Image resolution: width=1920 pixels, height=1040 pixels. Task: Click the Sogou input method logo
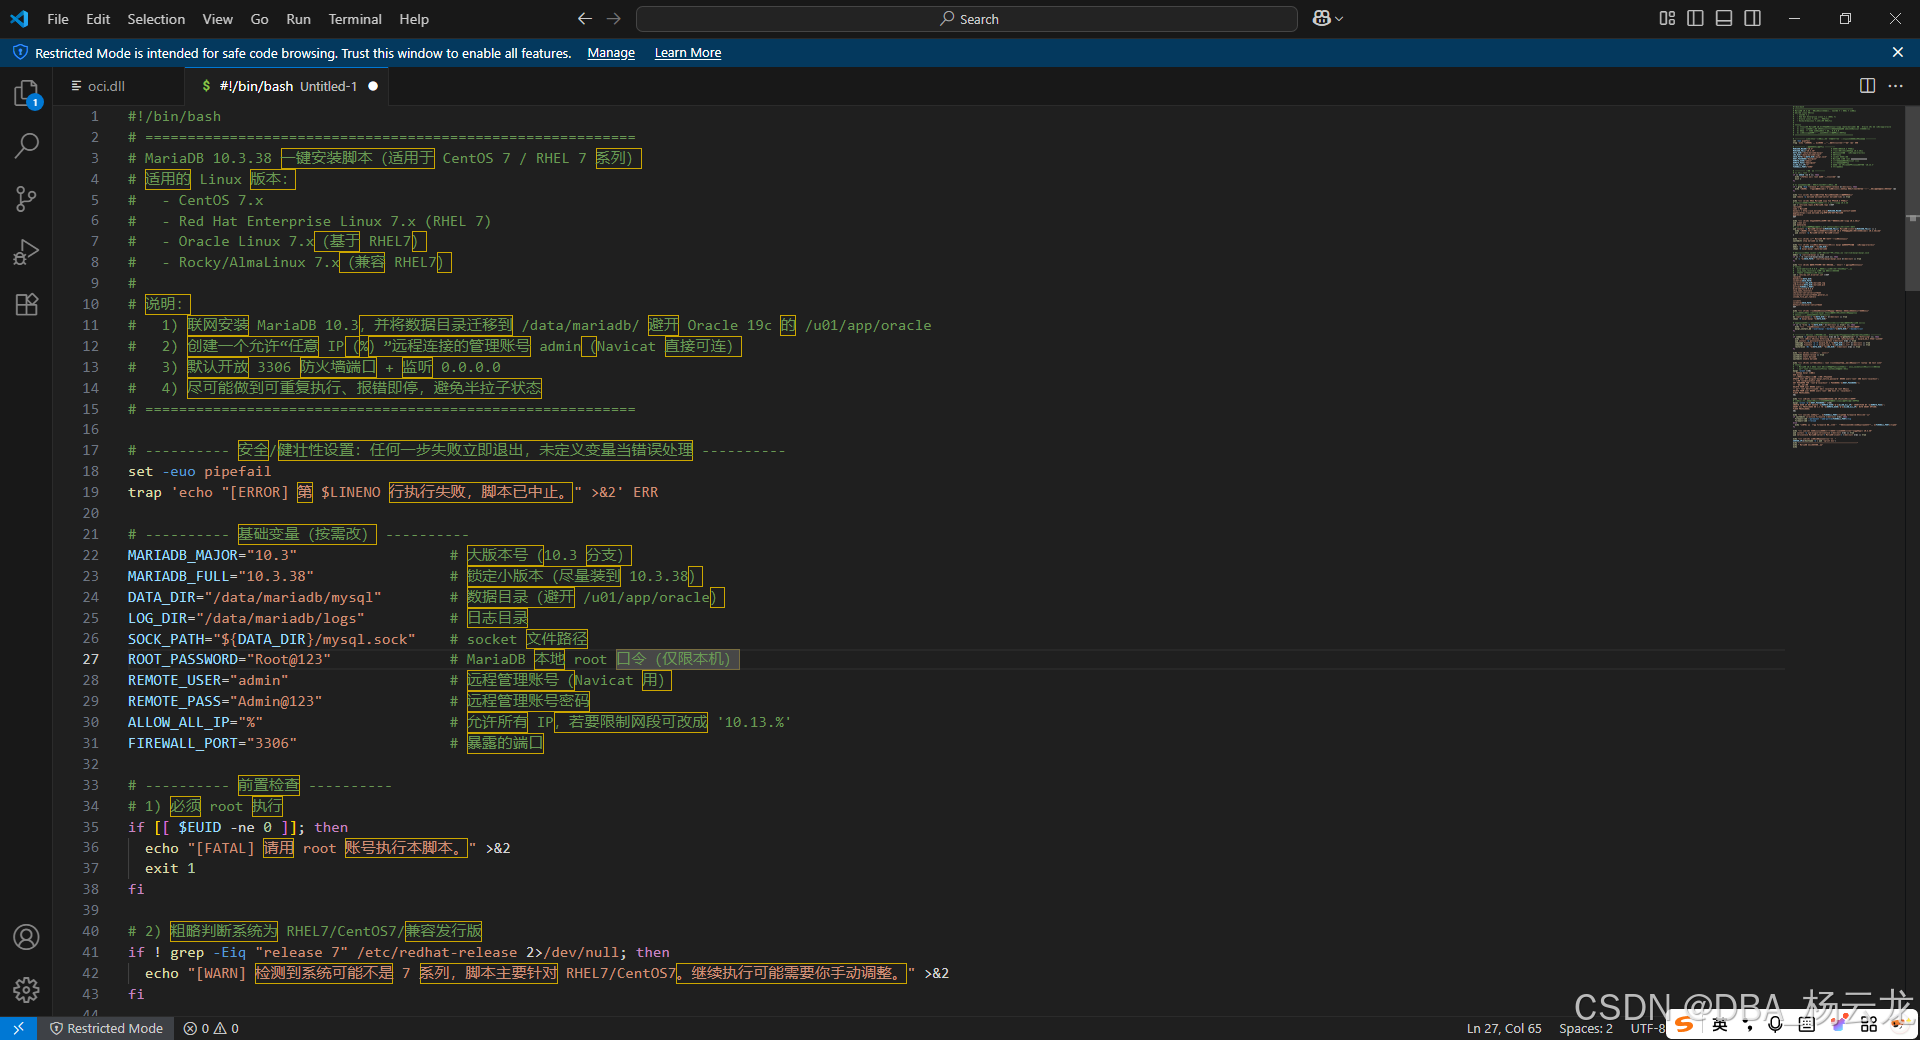(x=1685, y=1024)
